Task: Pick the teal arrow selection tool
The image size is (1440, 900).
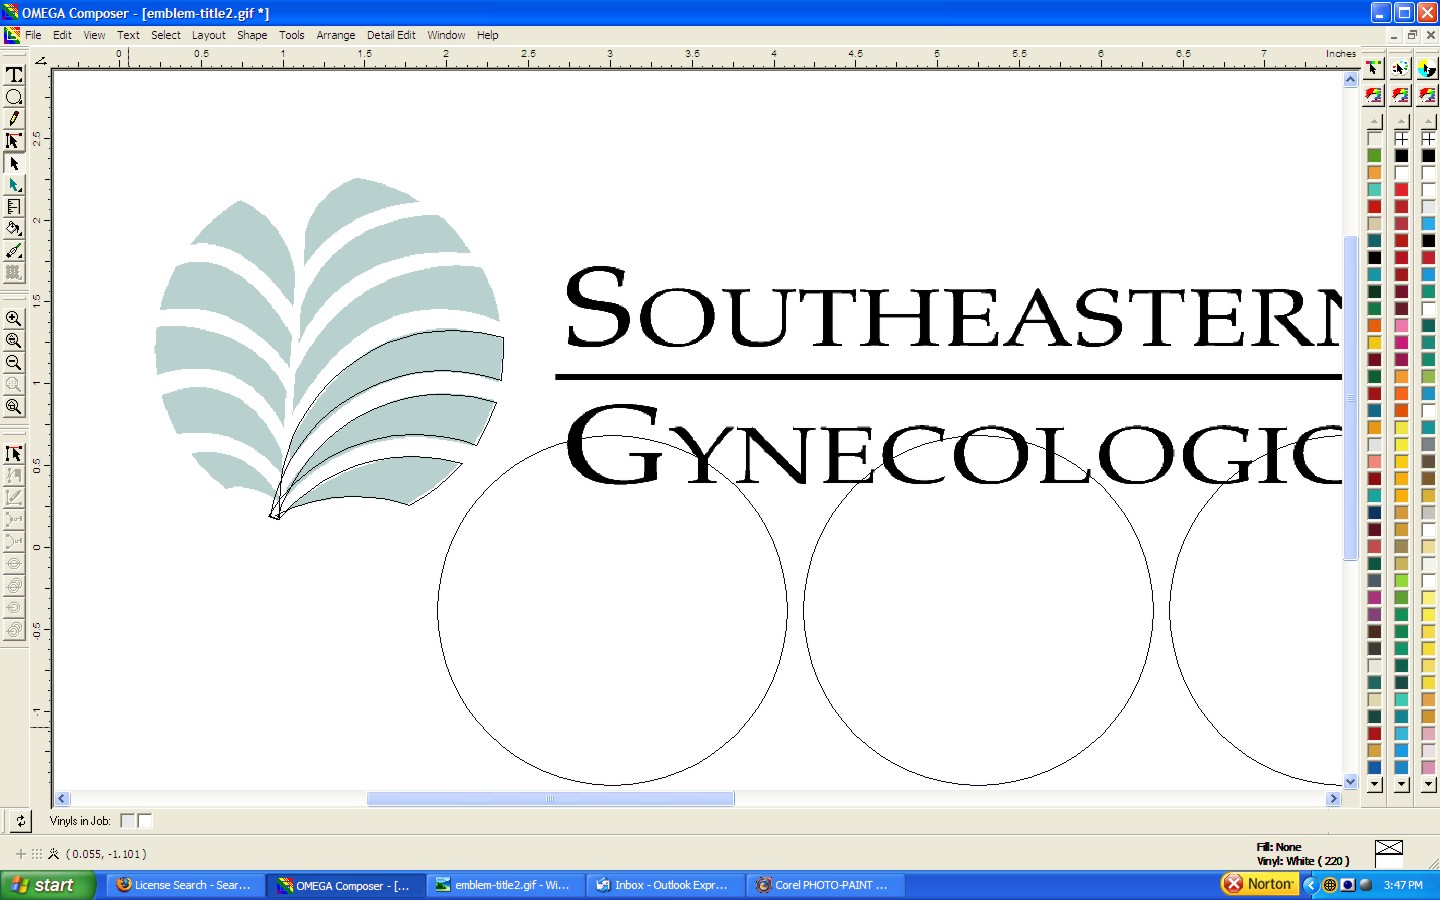Action: pyautogui.click(x=14, y=185)
